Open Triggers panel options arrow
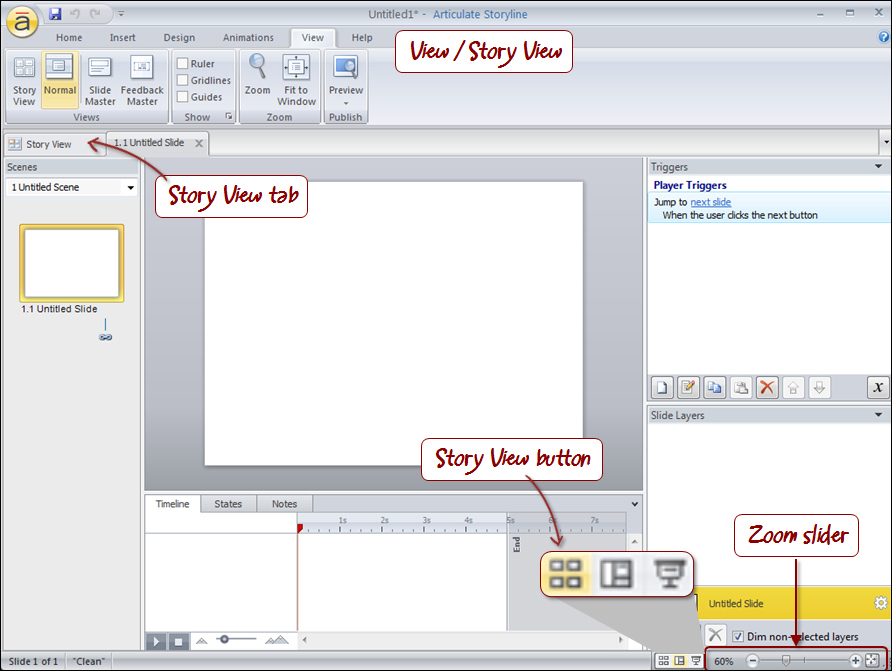 [x=878, y=167]
